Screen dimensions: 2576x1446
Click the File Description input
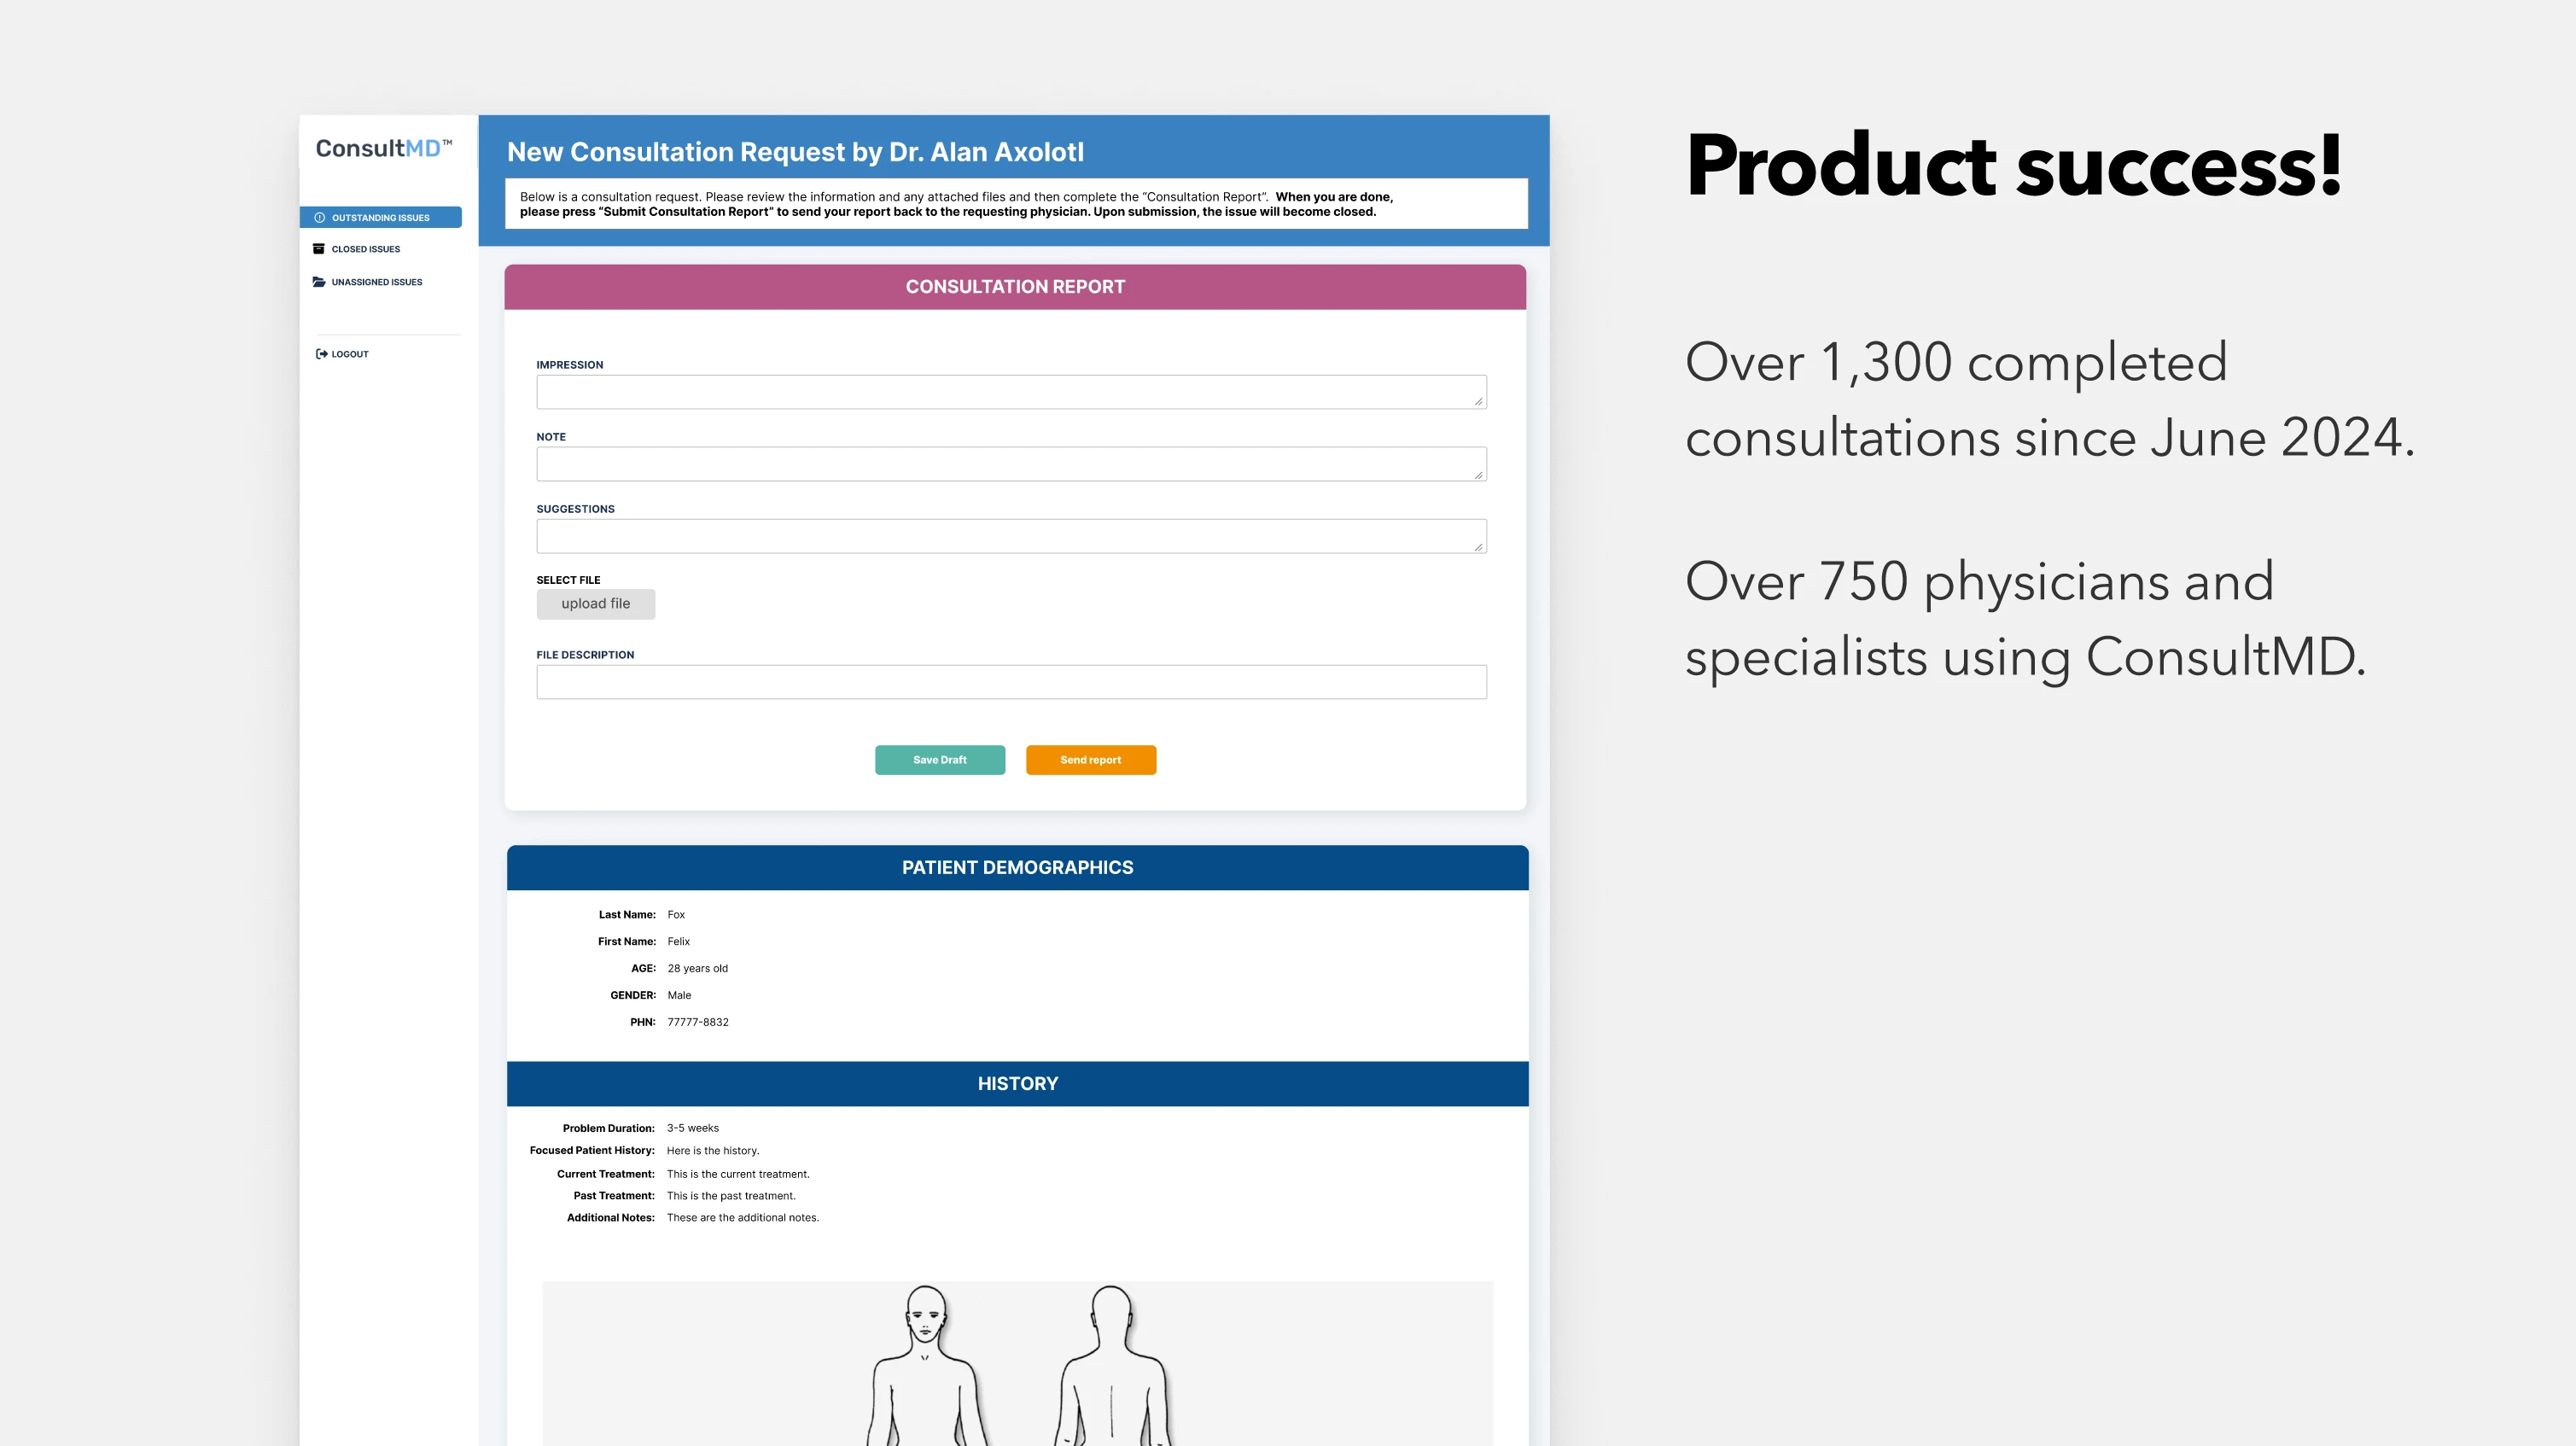pyautogui.click(x=1010, y=682)
